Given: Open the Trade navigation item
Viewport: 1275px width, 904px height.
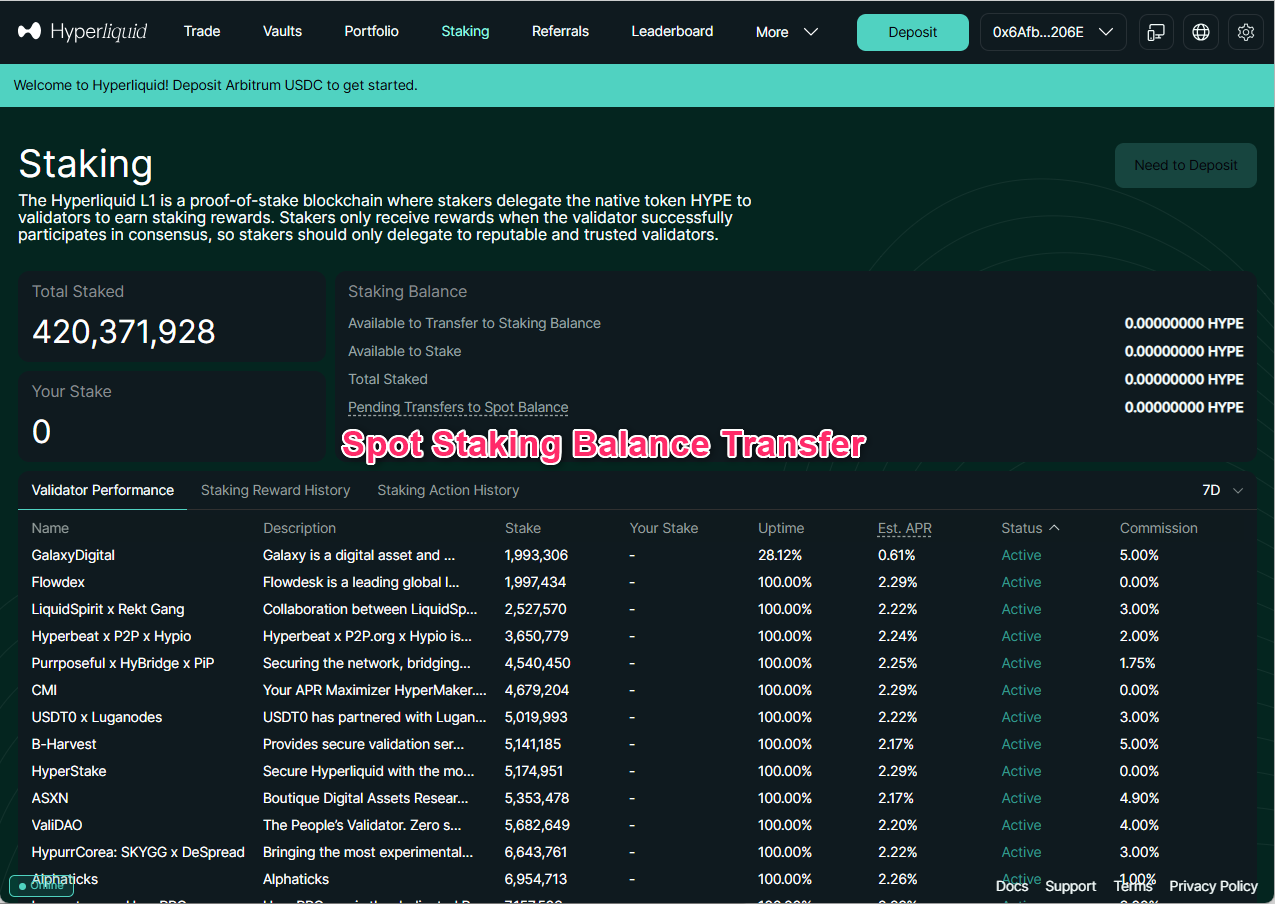Looking at the screenshot, I should [x=202, y=31].
